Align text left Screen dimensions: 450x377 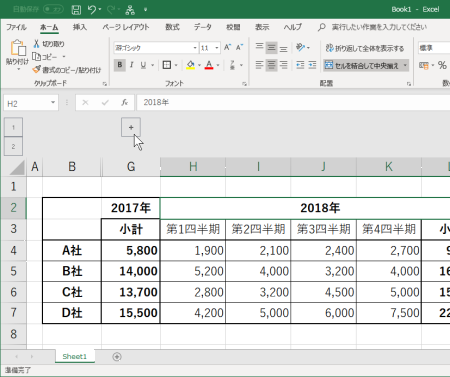(259, 65)
